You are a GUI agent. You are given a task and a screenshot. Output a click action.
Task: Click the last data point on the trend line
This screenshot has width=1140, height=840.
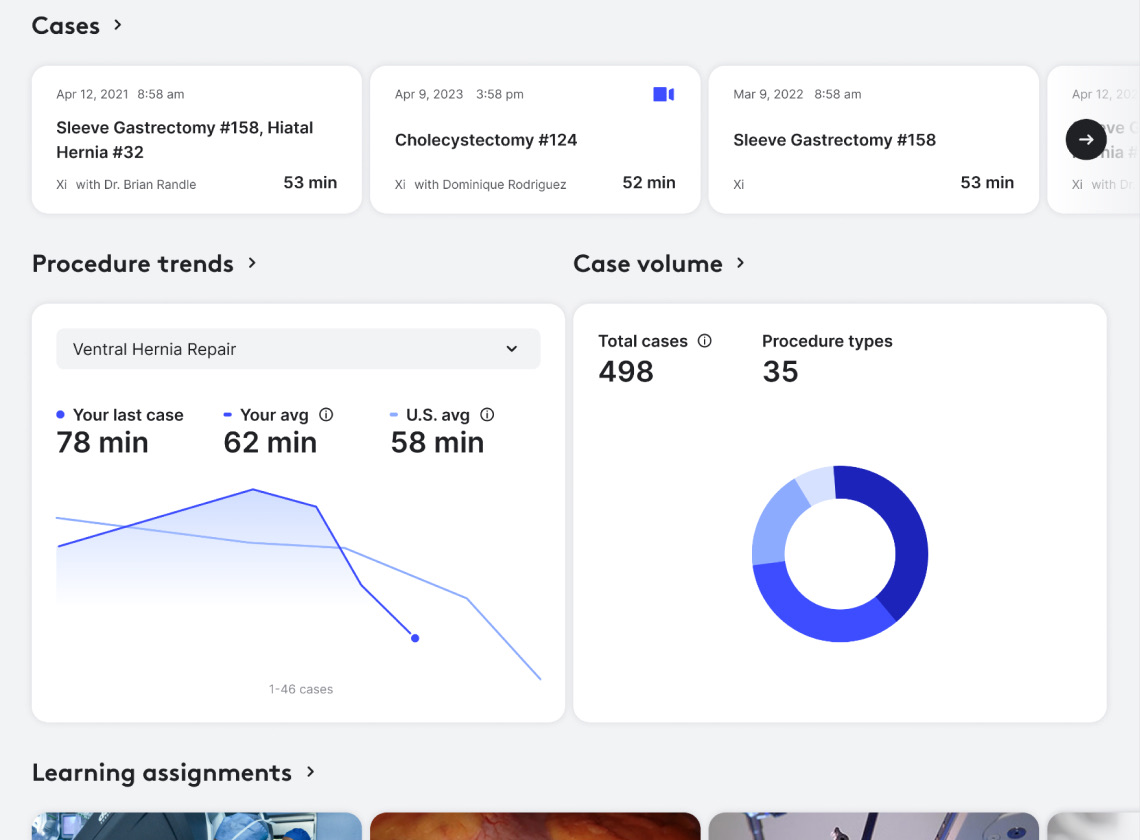[414, 637]
